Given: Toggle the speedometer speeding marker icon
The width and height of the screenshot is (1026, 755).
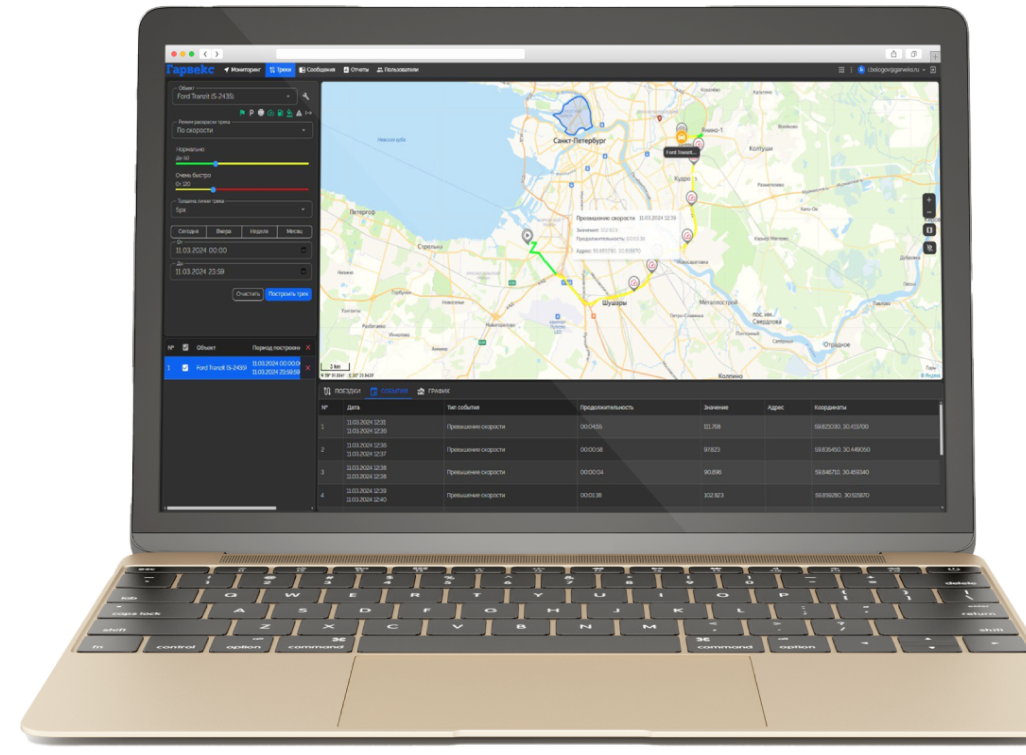Looking at the screenshot, I should point(270,113).
